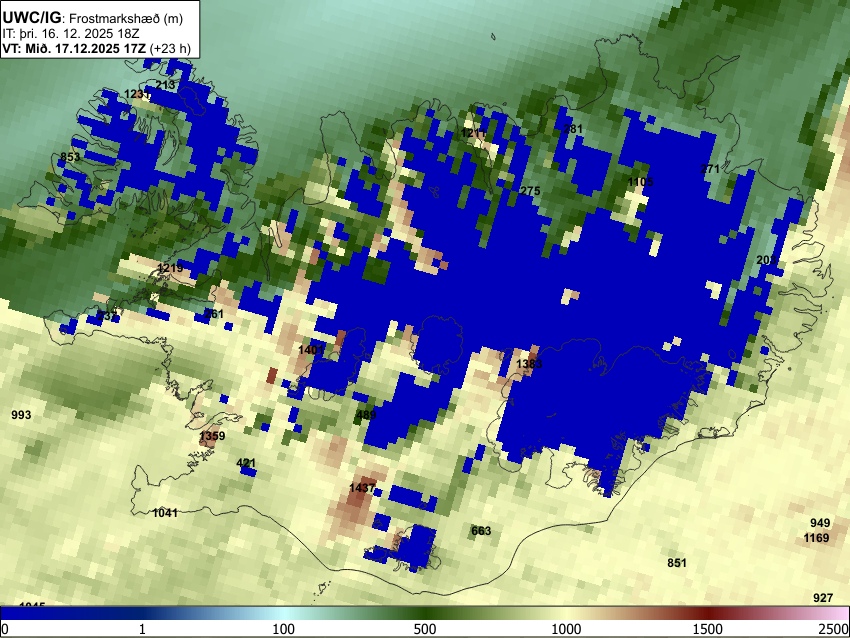Click the map value 927

823,597
